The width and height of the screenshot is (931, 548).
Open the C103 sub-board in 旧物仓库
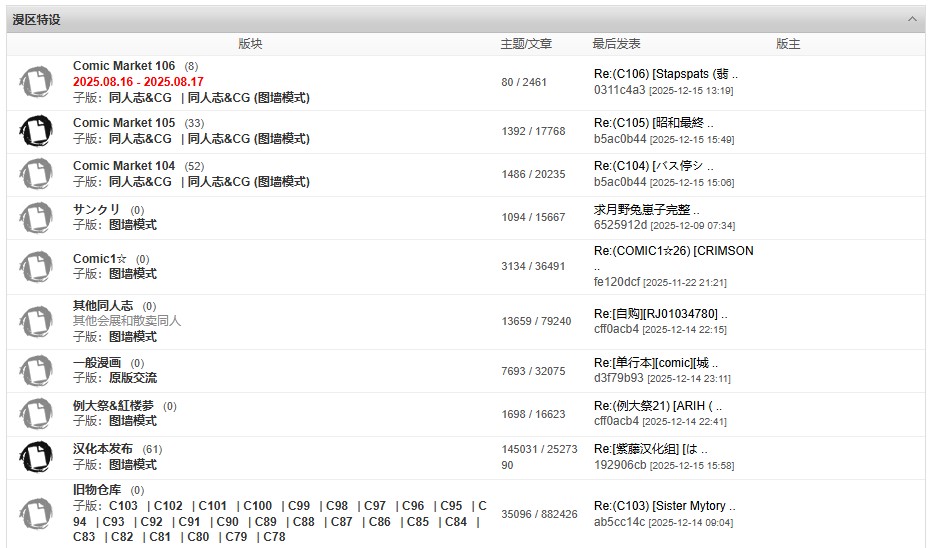pyautogui.click(x=125, y=506)
